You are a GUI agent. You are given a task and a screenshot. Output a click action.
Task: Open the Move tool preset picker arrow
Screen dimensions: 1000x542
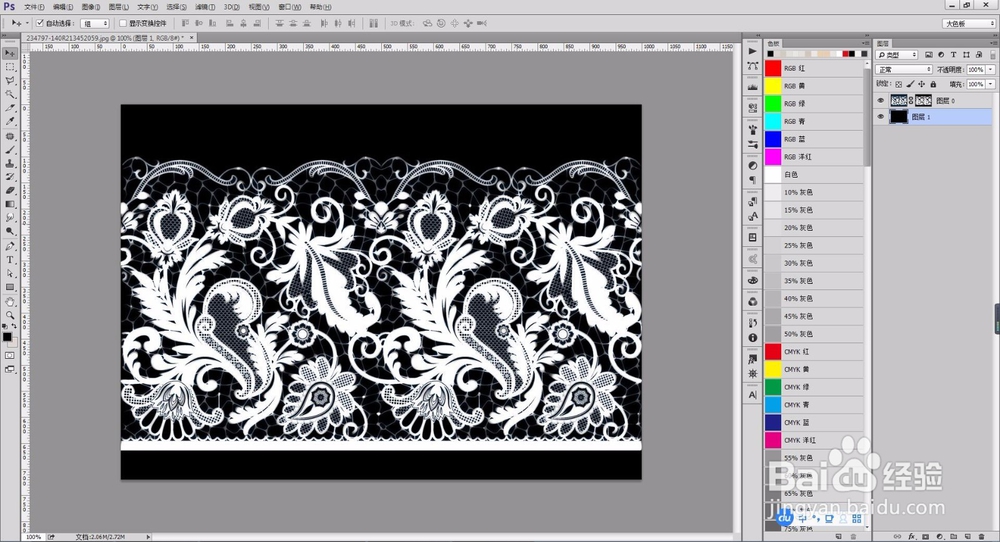click(27, 23)
